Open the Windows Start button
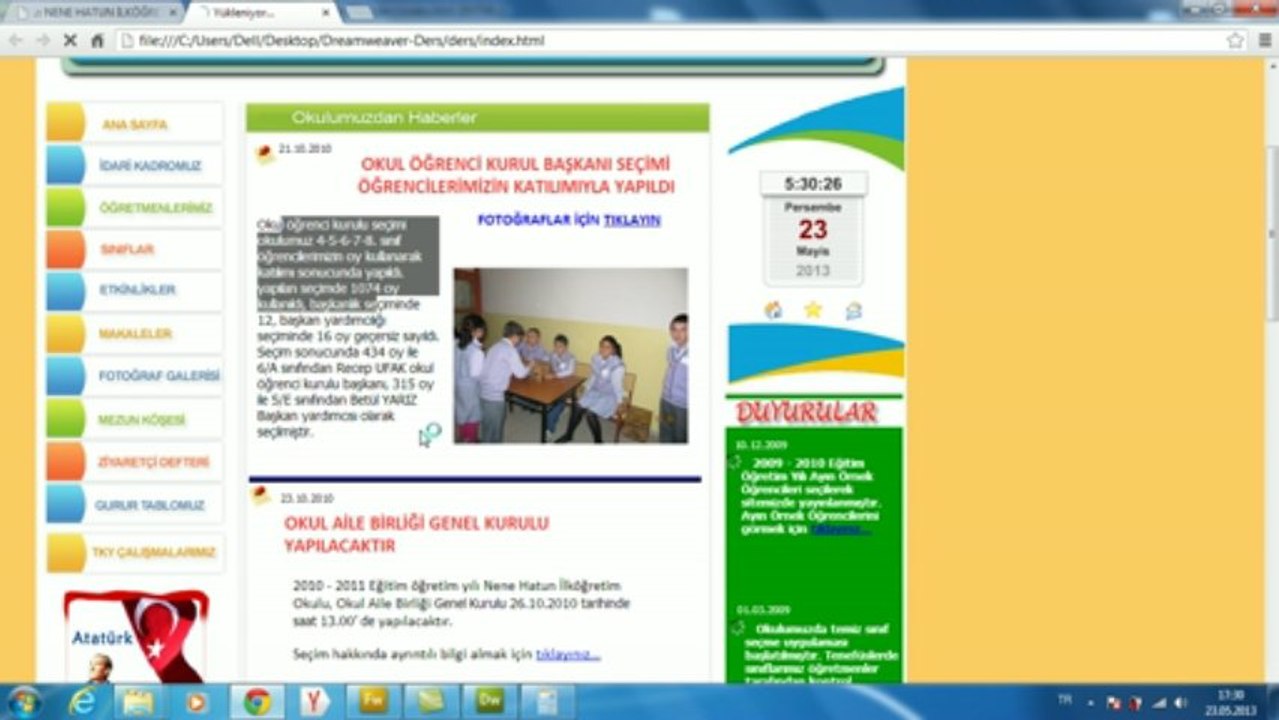The width and height of the screenshot is (1279, 720). pos(24,701)
